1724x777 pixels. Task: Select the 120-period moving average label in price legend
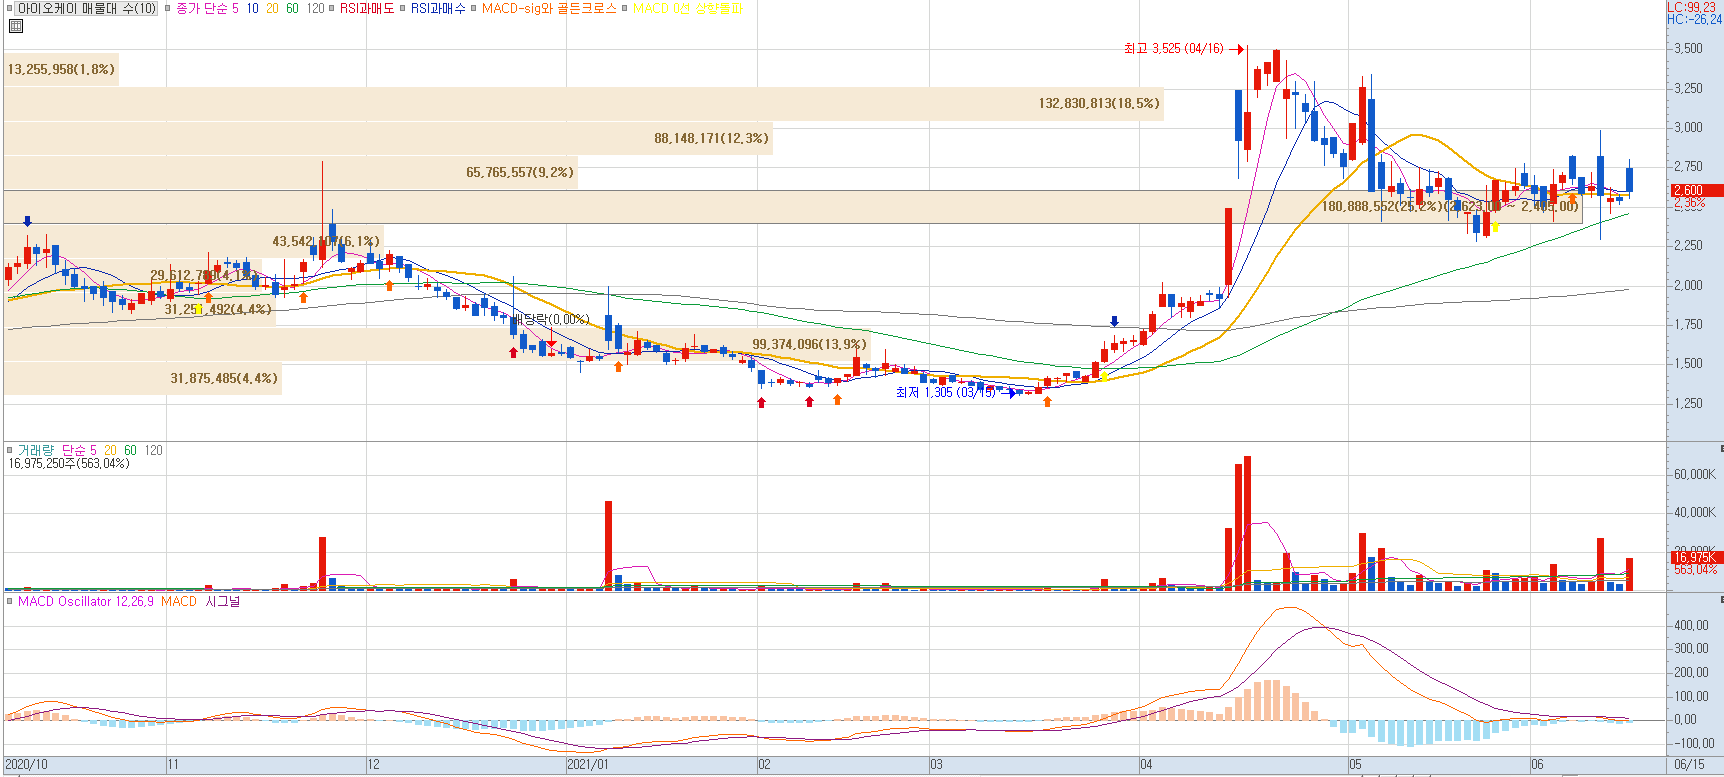click(x=315, y=8)
